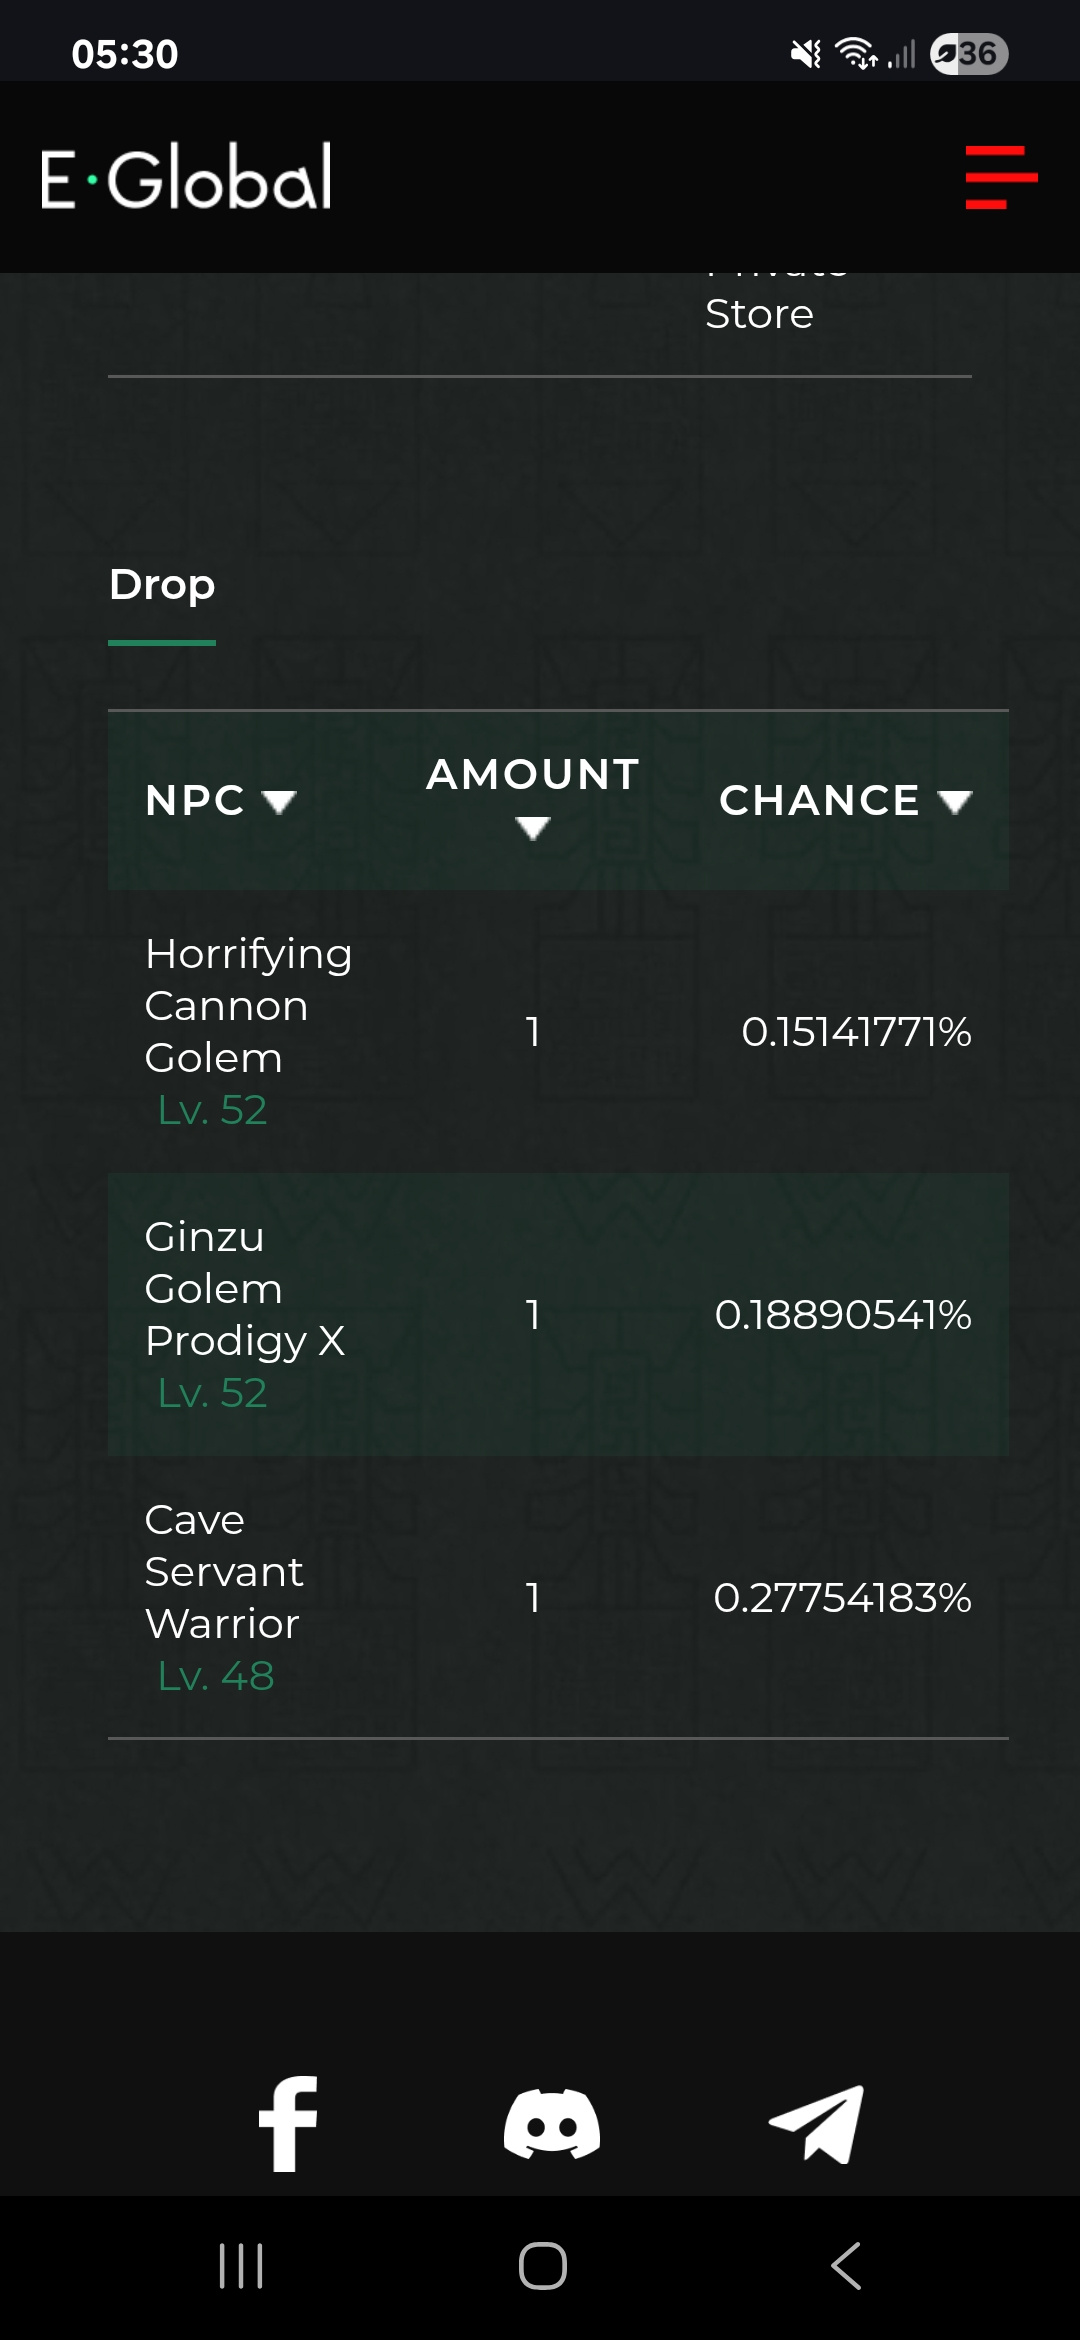Open the red hamburger menu

(1001, 177)
